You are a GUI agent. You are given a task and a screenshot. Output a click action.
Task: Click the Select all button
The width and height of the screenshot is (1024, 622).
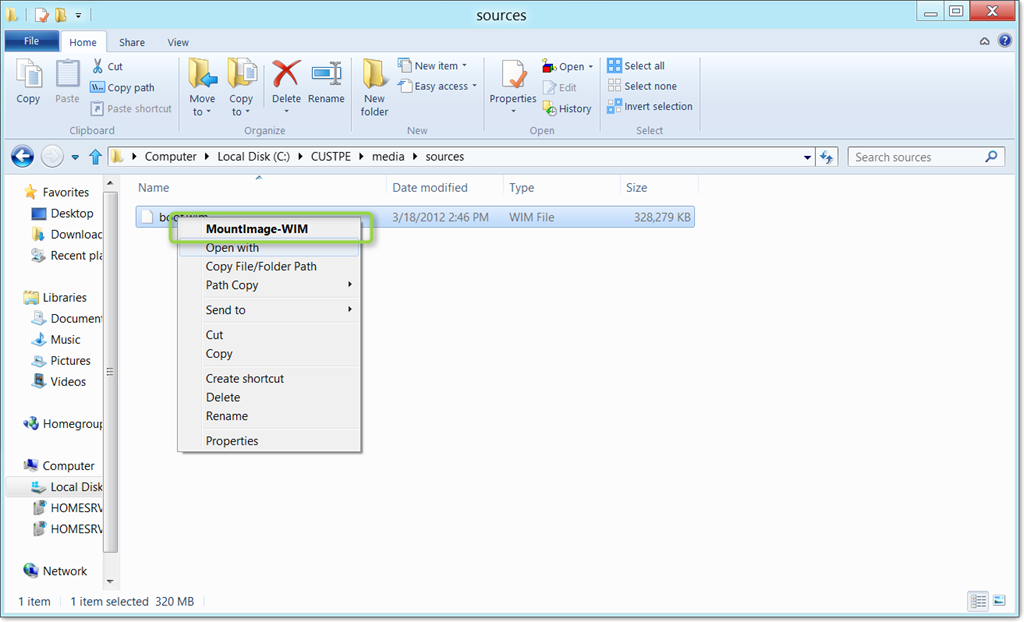click(x=637, y=65)
